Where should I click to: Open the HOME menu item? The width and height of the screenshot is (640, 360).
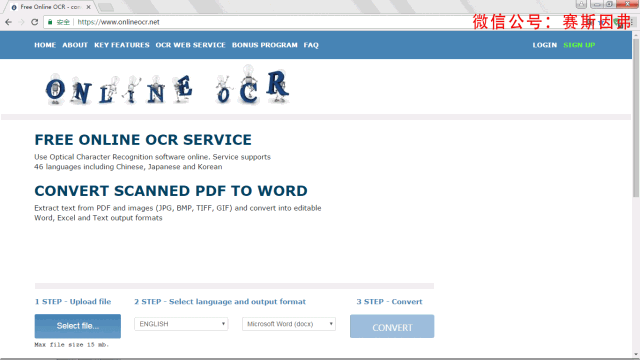[x=45, y=45]
